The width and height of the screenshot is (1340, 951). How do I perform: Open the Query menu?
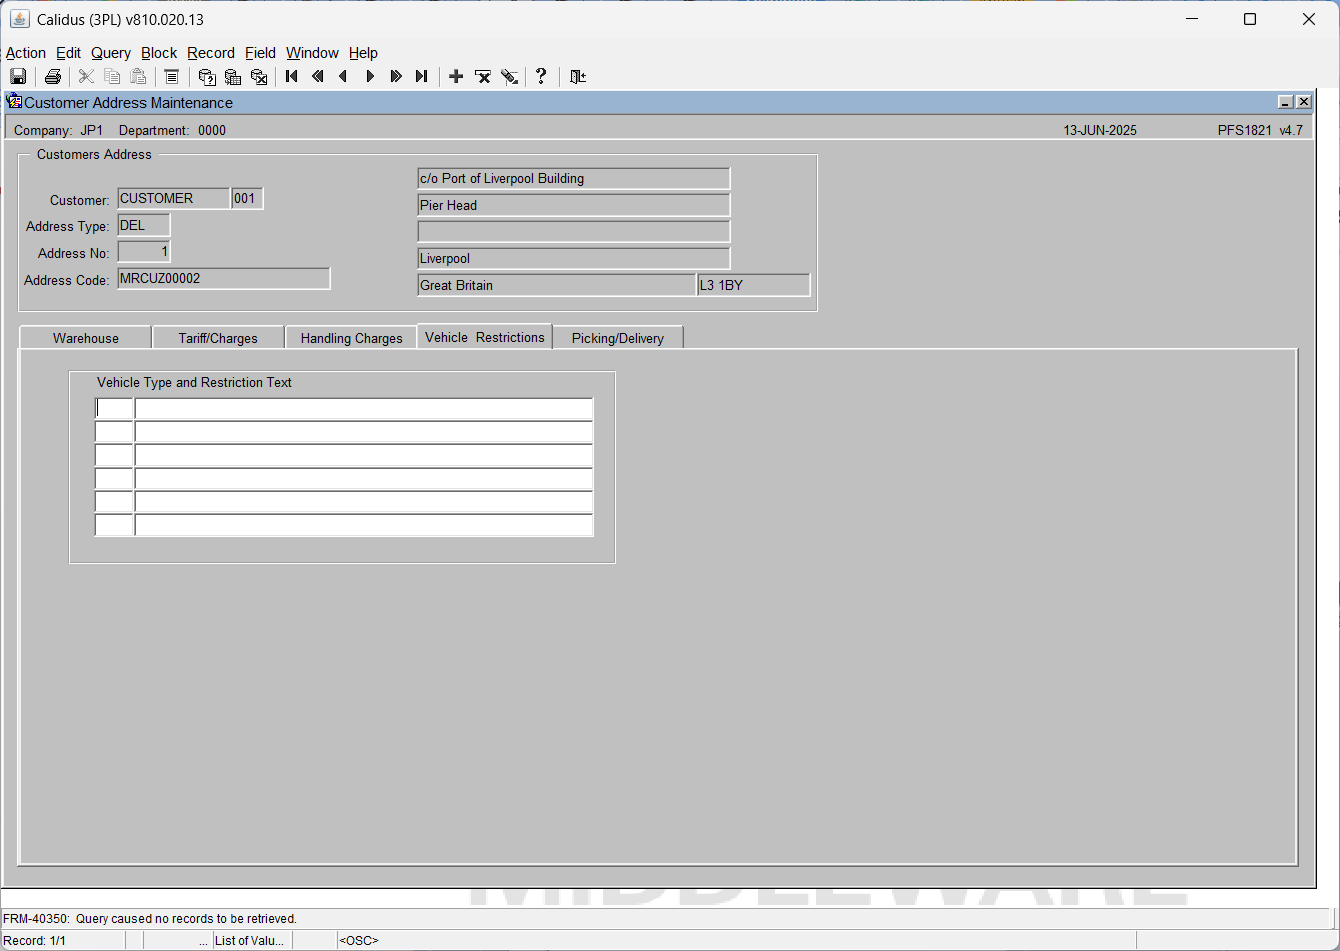point(111,53)
